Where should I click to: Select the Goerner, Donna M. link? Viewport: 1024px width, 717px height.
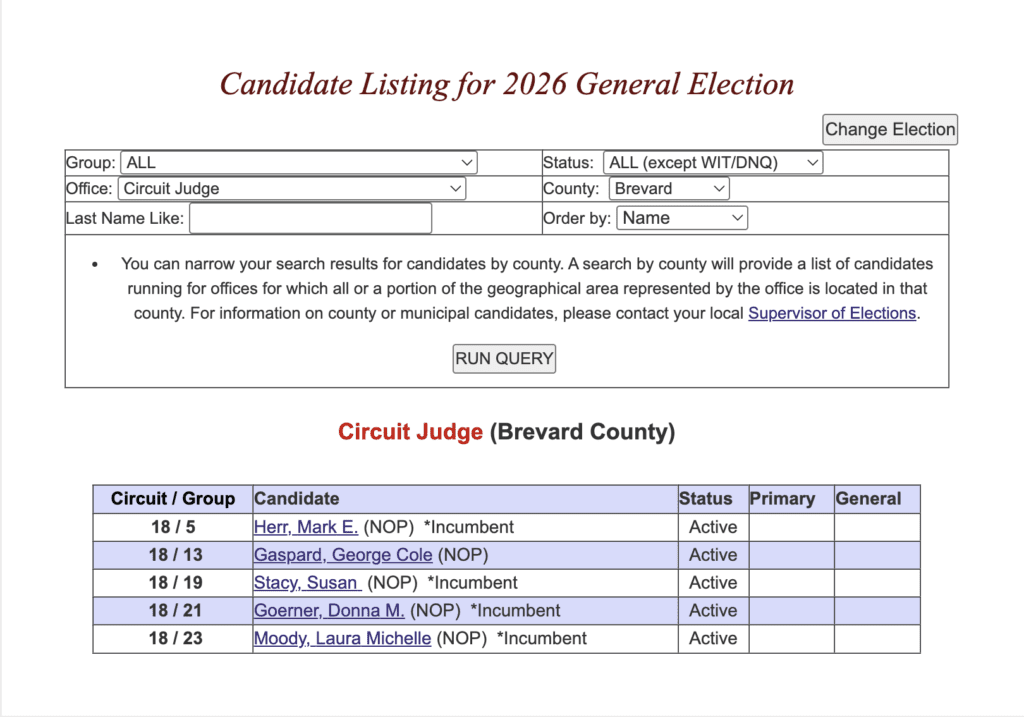(329, 610)
